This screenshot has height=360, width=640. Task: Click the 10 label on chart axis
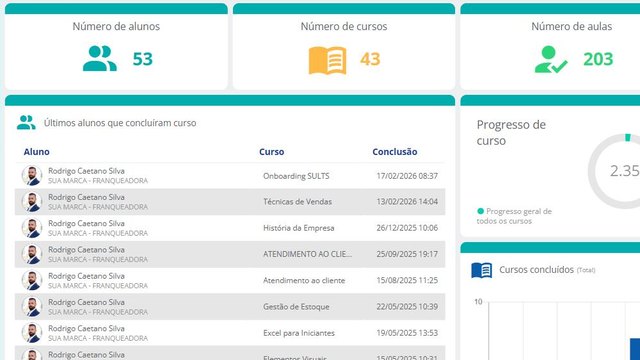coord(478,302)
